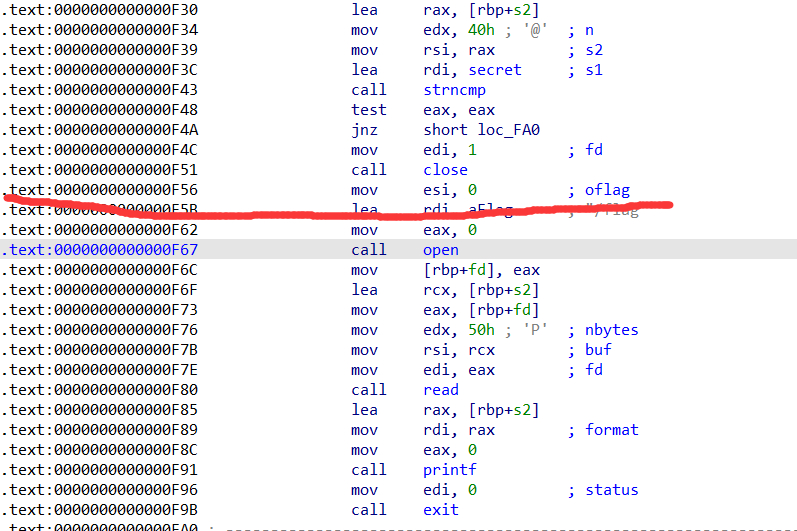Select the highlighted call open line
Viewport: 797px width, 531px height.
(x=398, y=249)
